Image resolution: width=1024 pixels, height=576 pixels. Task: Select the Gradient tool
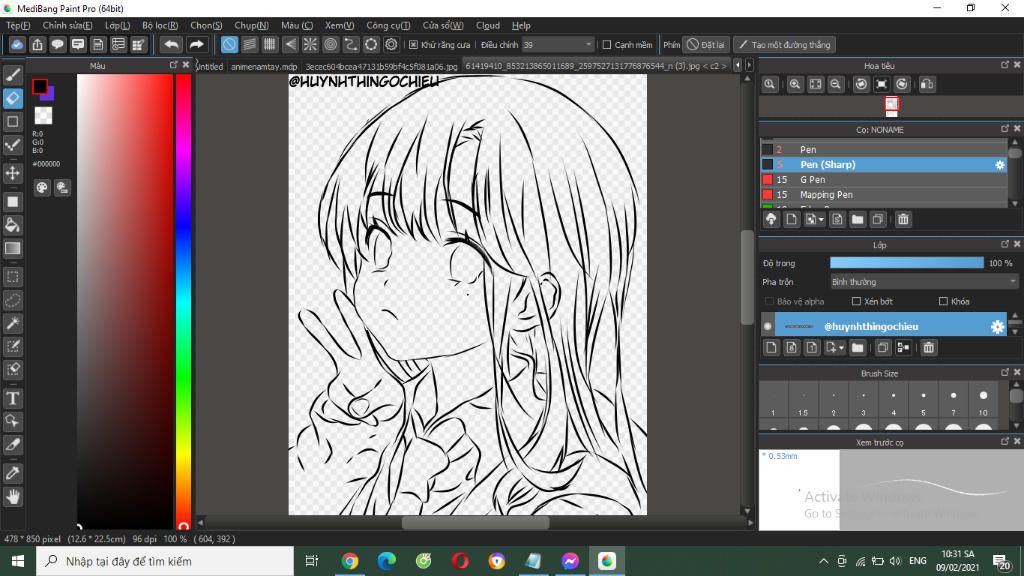point(12,249)
